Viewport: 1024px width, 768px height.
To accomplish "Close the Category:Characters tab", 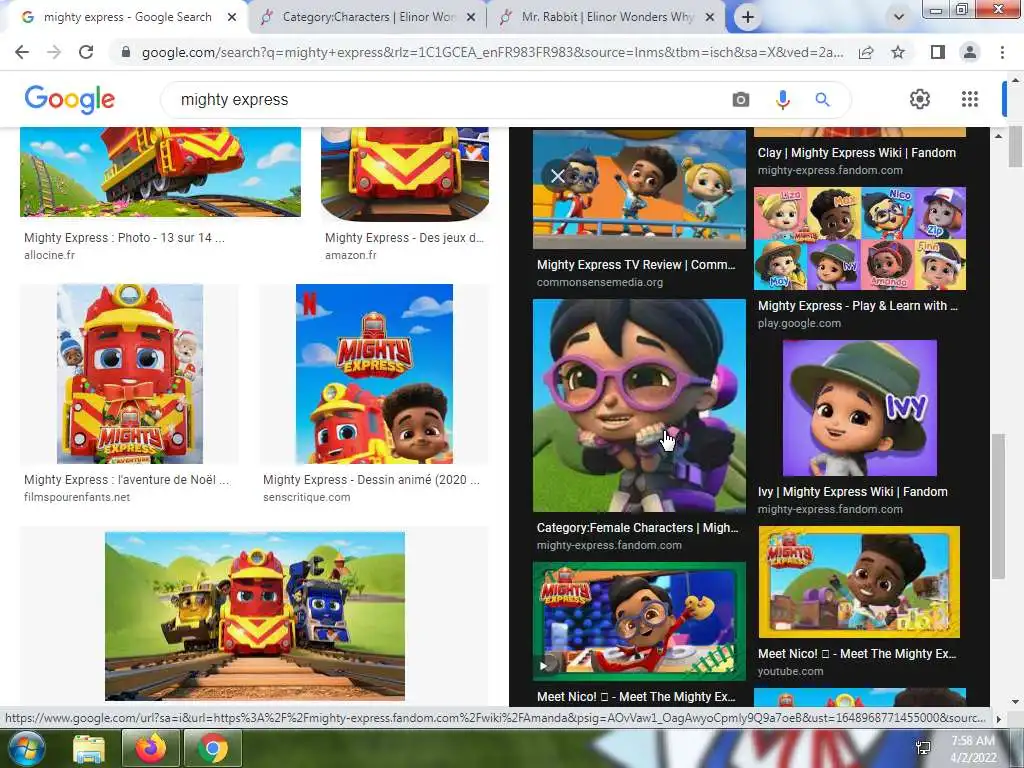I will click(x=471, y=18).
